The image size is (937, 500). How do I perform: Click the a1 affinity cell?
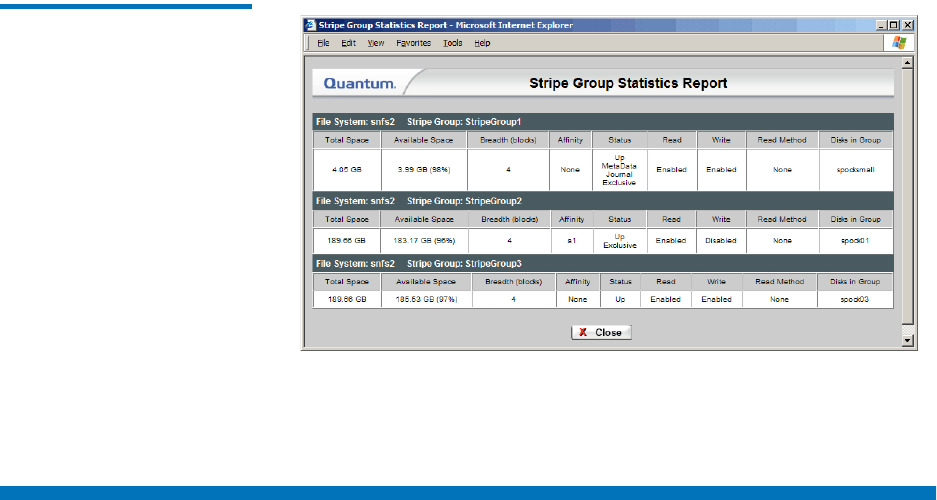[570, 240]
